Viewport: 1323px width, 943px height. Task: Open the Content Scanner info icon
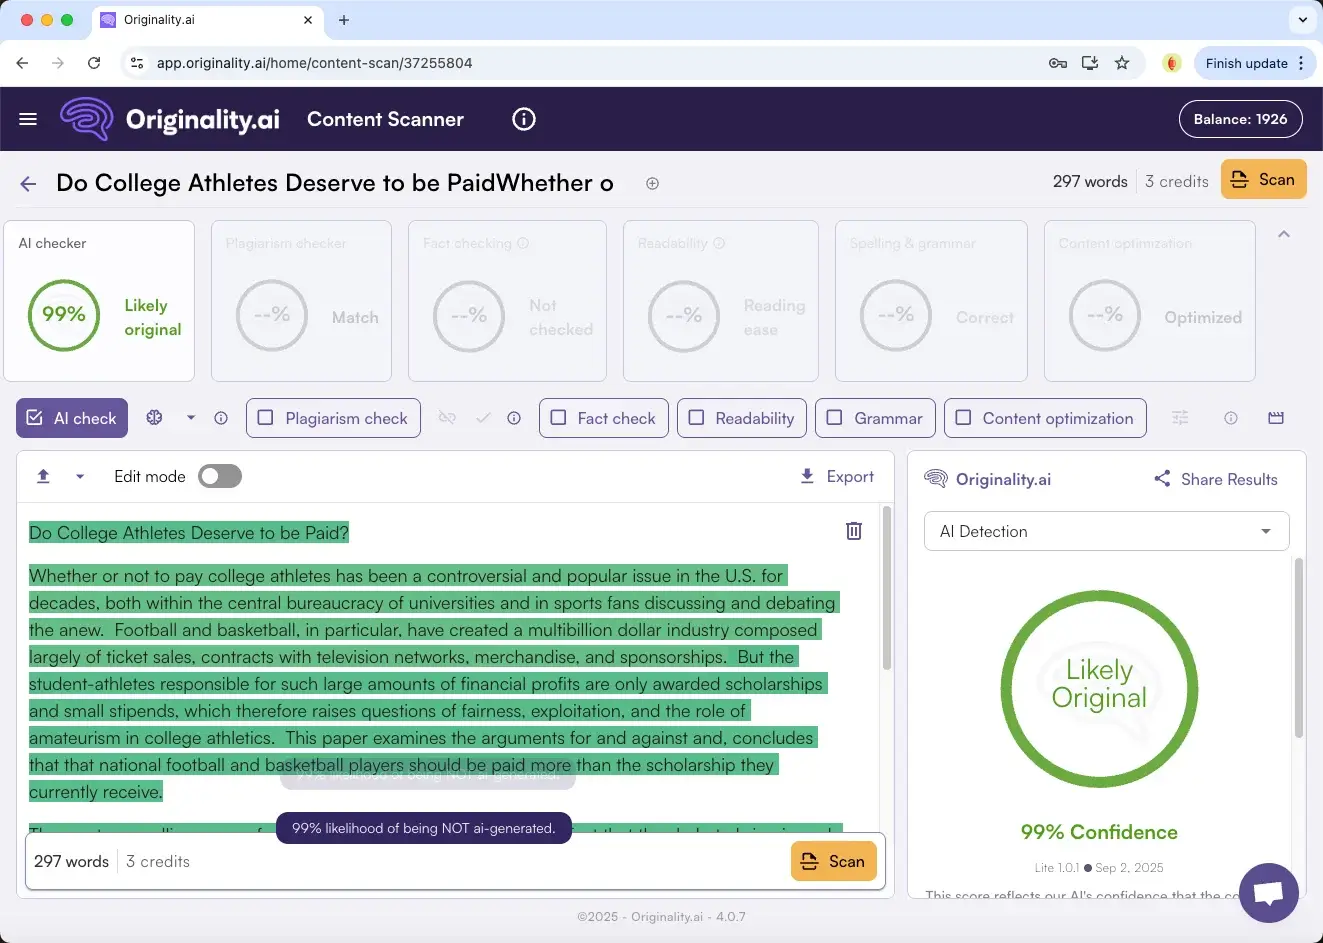point(524,119)
